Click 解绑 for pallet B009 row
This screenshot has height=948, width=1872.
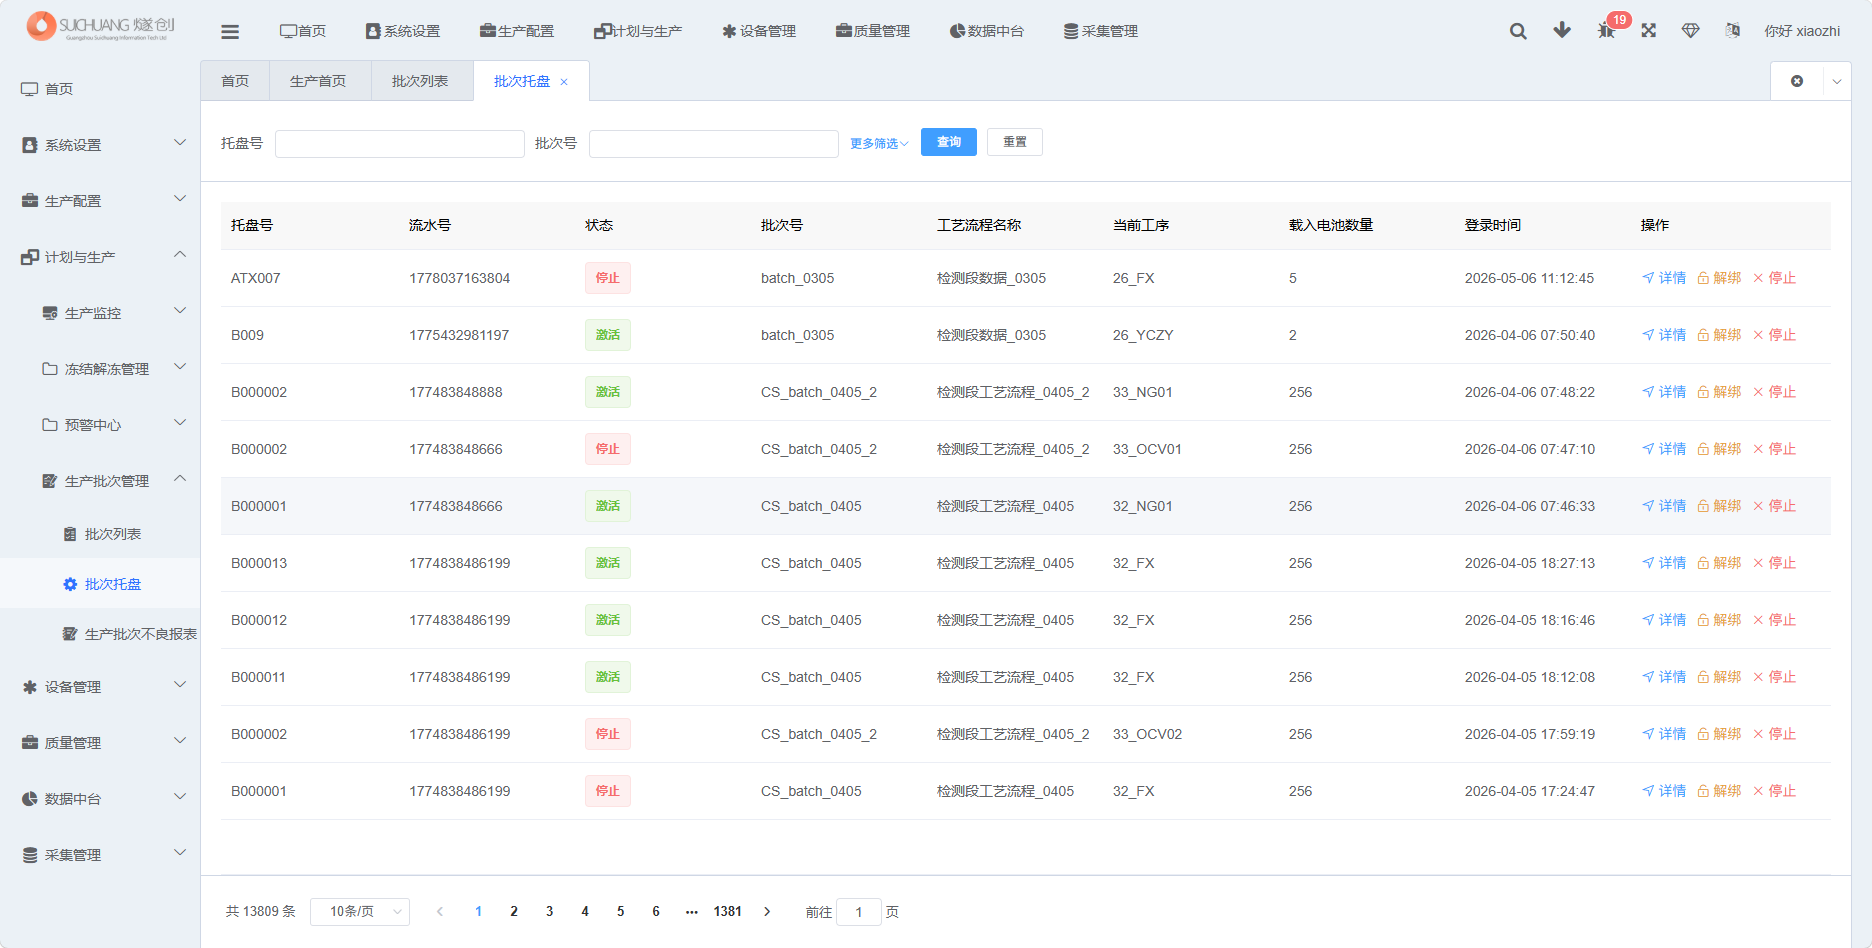pyautogui.click(x=1719, y=335)
